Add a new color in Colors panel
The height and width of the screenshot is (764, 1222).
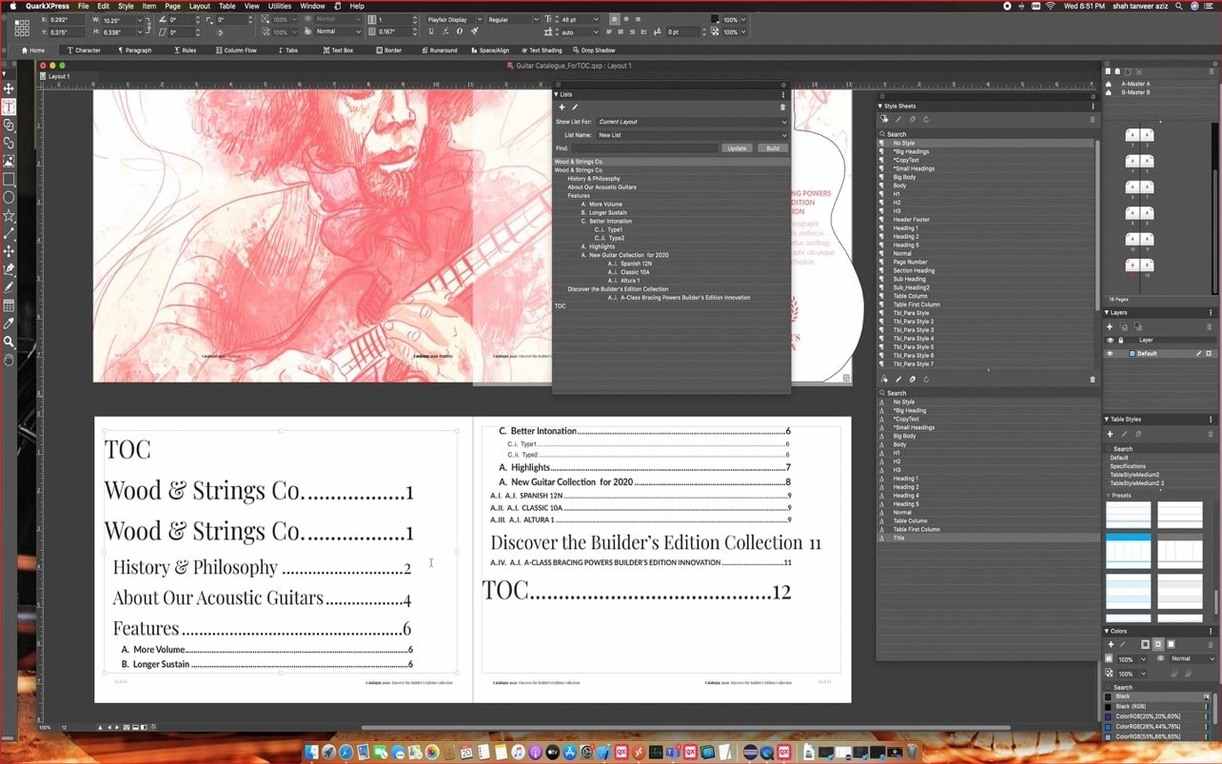coord(1110,644)
